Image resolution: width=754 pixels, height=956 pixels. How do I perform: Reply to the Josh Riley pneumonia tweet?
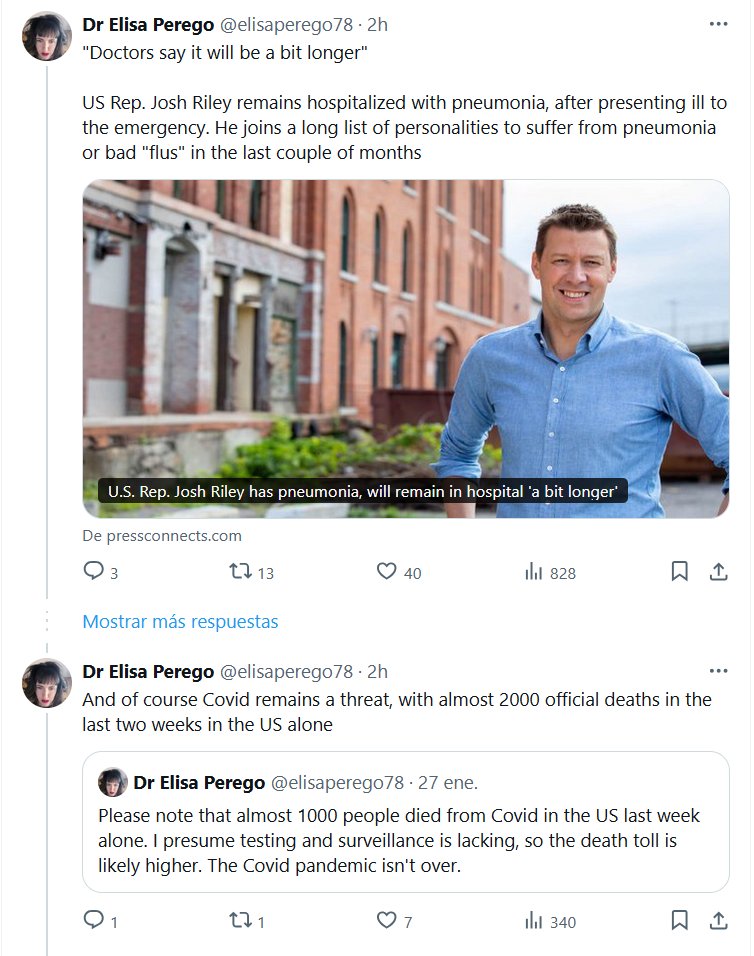coord(94,572)
